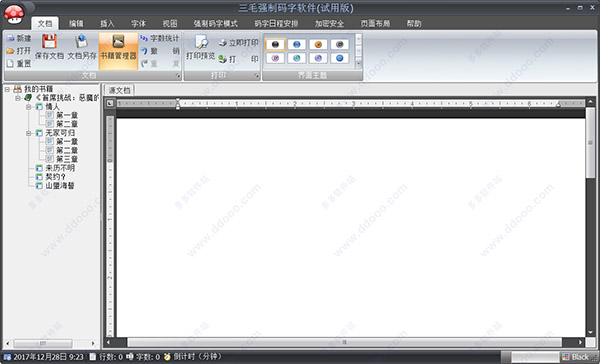Click the red mushroom application logo
This screenshot has height=364, width=600.
14,14
